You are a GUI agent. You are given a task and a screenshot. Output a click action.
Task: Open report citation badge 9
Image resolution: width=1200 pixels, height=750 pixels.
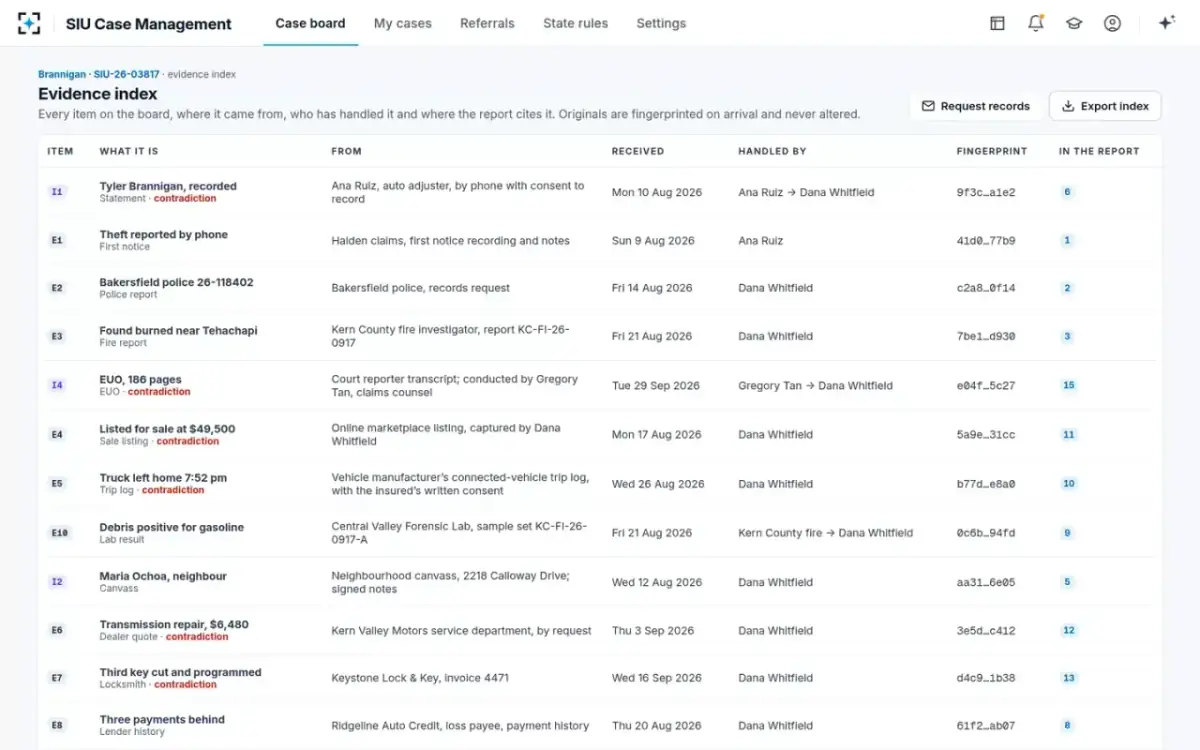(1067, 533)
